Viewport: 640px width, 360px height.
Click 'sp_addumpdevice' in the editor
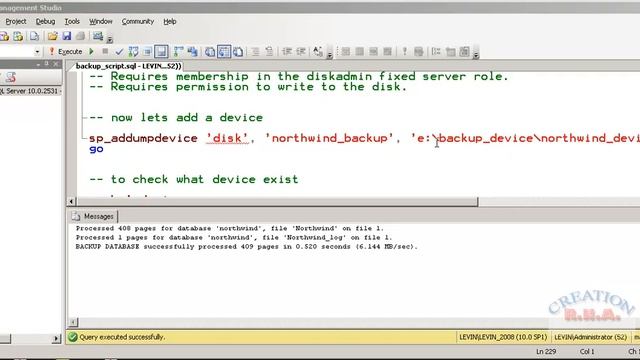143,138
